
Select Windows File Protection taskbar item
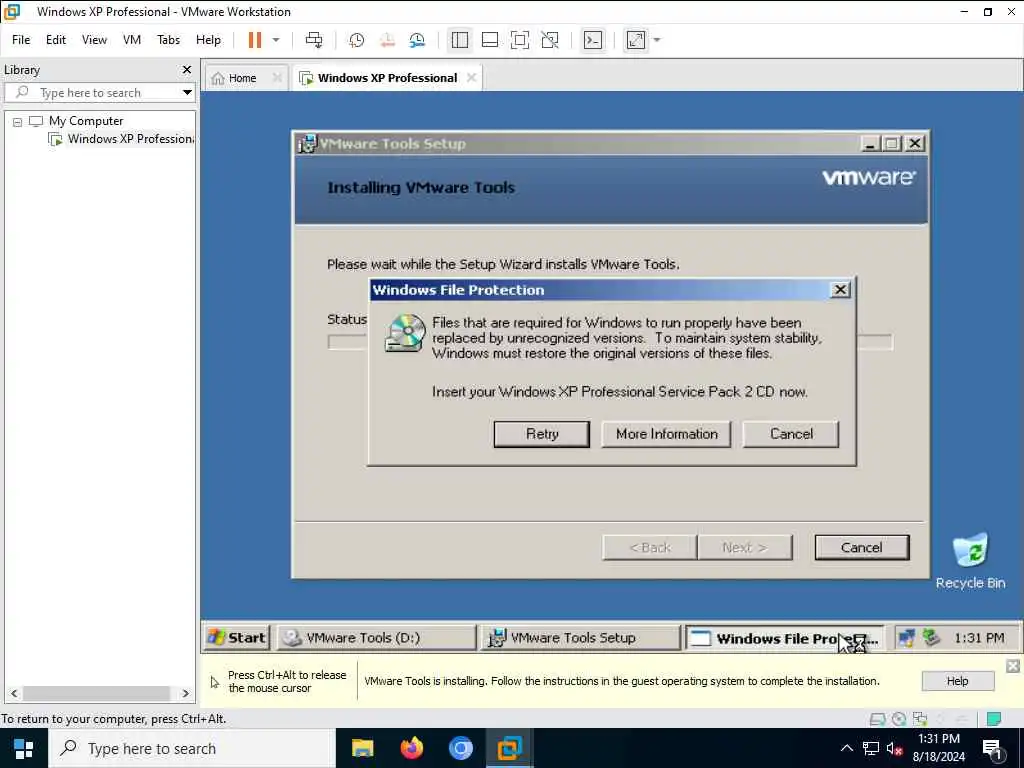point(784,638)
